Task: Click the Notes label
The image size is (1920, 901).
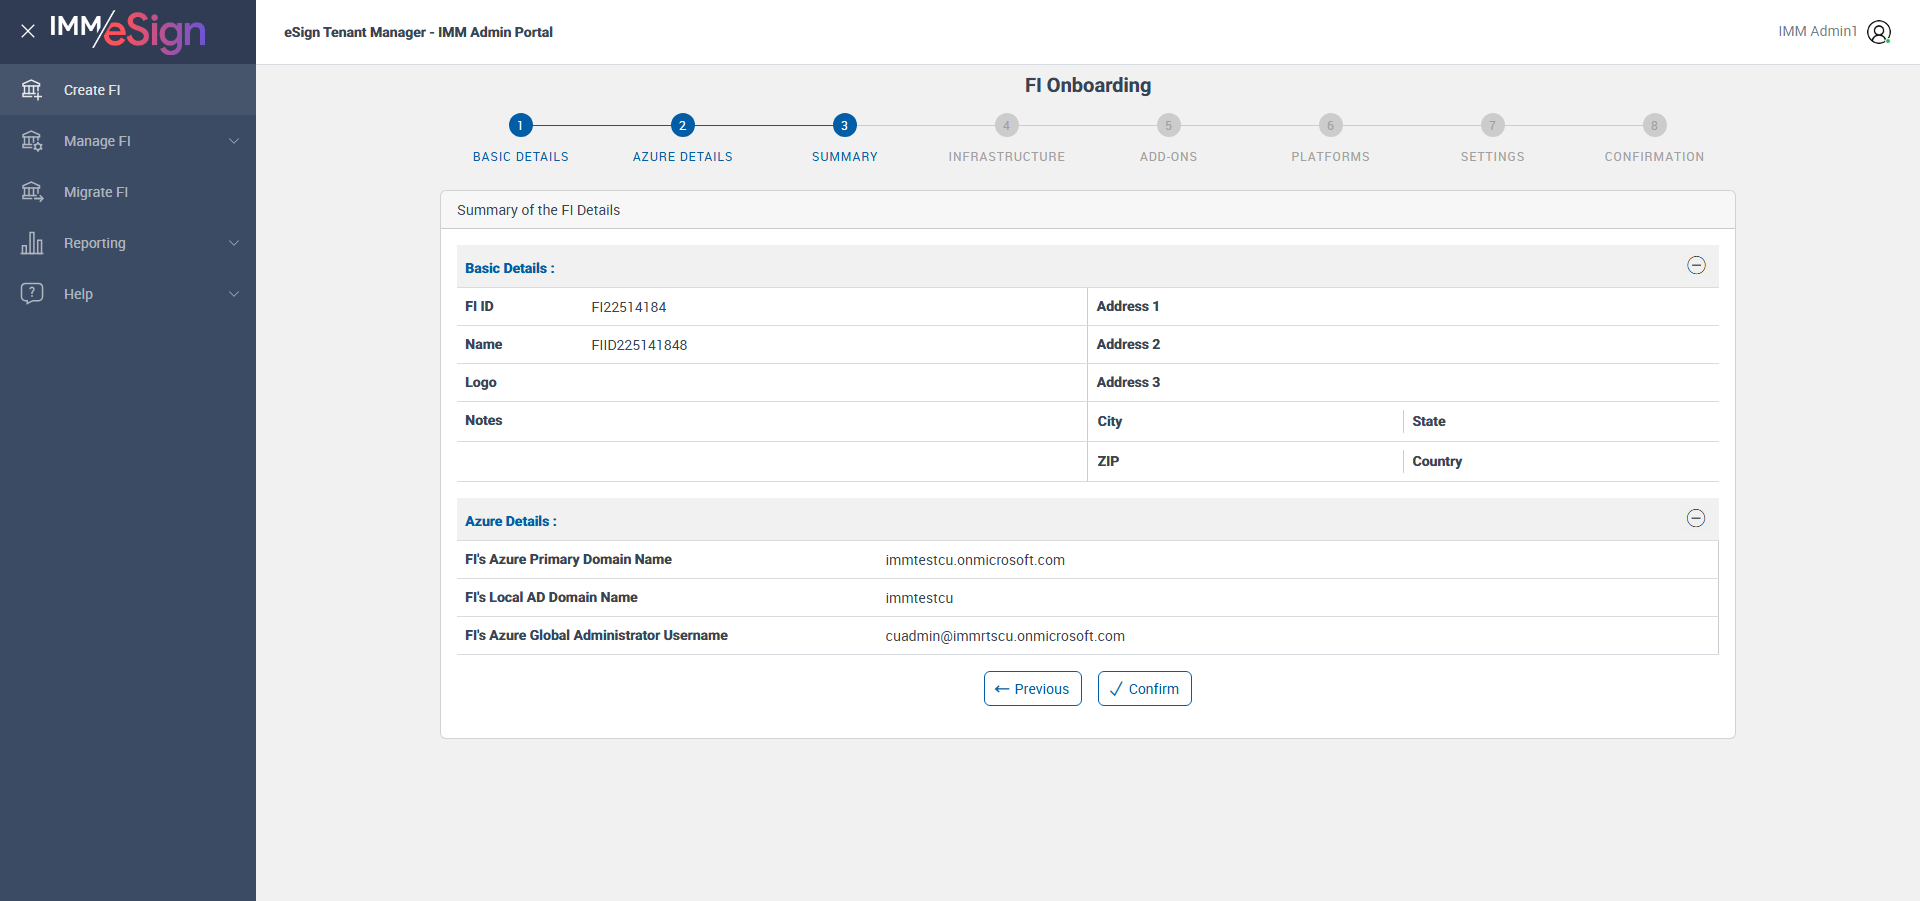Action: tap(483, 420)
